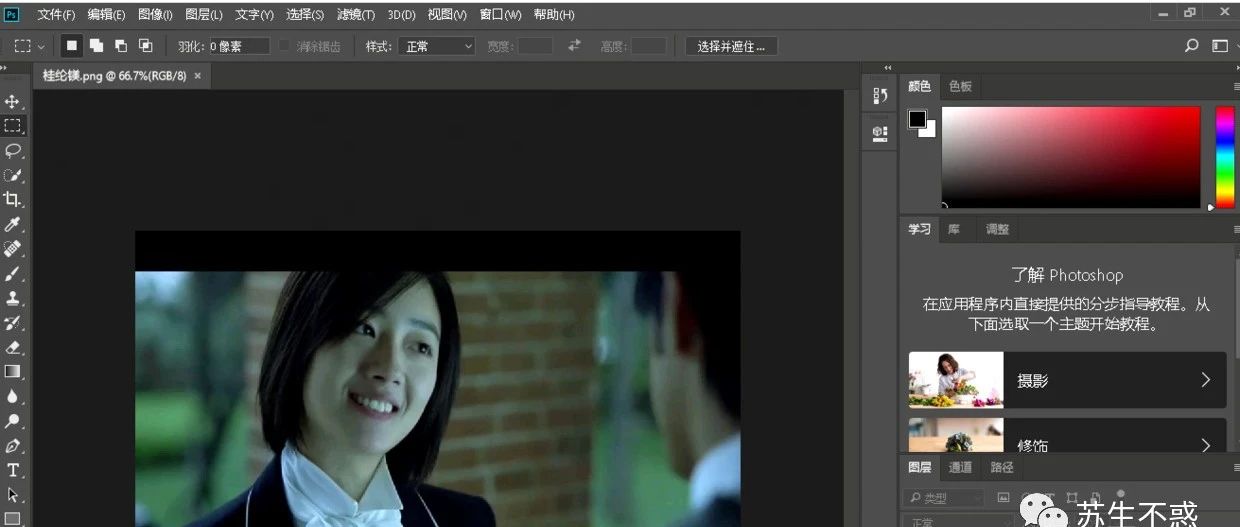
Task: Click the rainbow hue slider
Action: pyautogui.click(x=1224, y=157)
